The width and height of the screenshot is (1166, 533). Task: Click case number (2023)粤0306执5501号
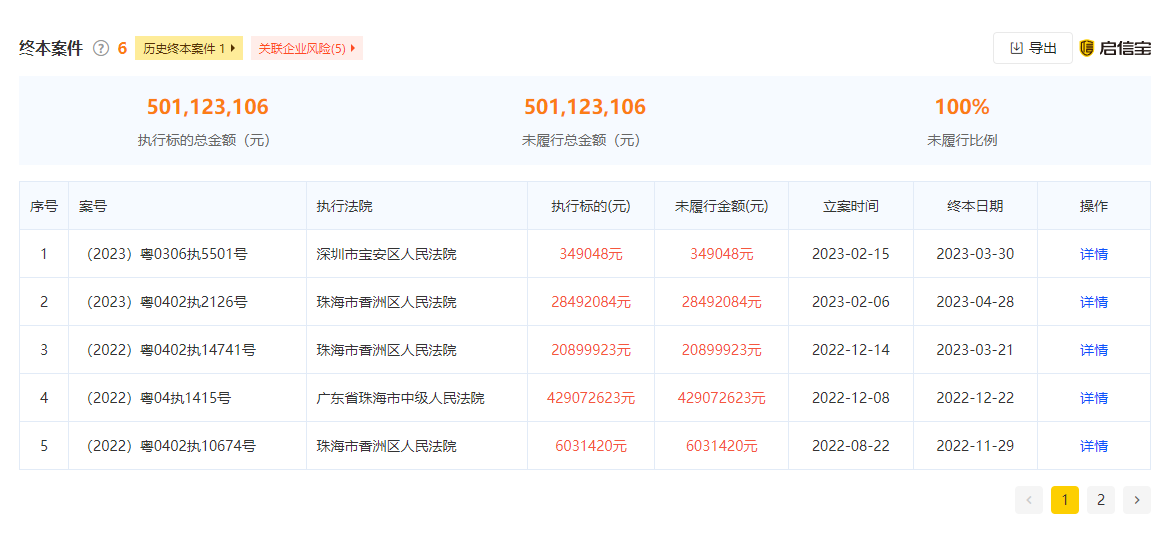[x=164, y=254]
